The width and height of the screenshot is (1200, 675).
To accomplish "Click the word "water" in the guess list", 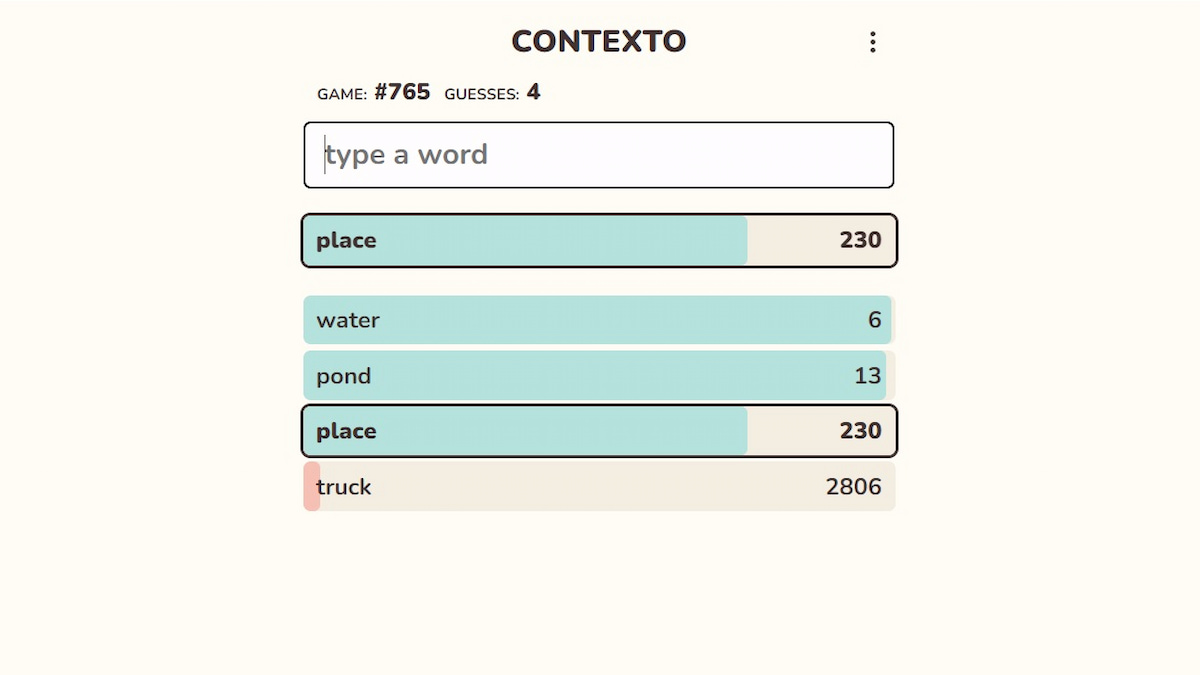I will point(348,320).
